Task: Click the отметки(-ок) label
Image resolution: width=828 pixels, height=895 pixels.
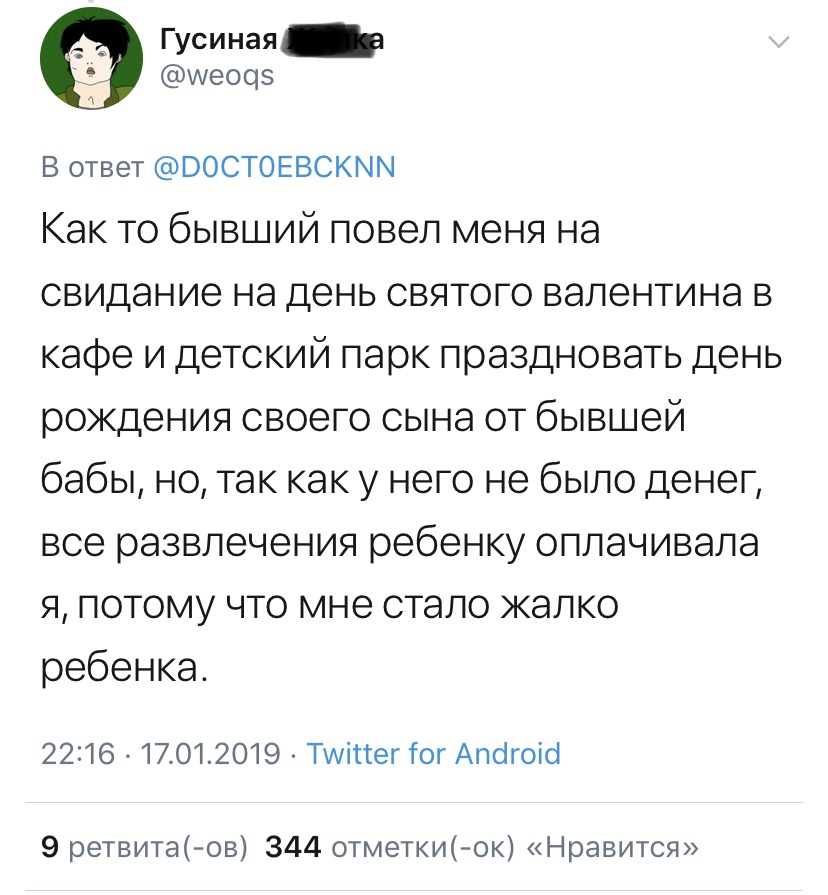Action: pos(423,847)
